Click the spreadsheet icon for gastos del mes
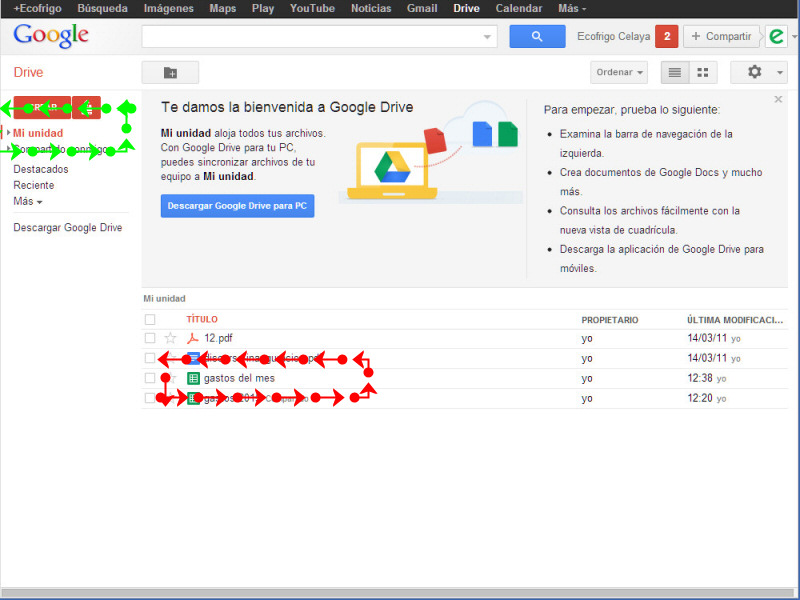800x600 pixels. coord(193,378)
